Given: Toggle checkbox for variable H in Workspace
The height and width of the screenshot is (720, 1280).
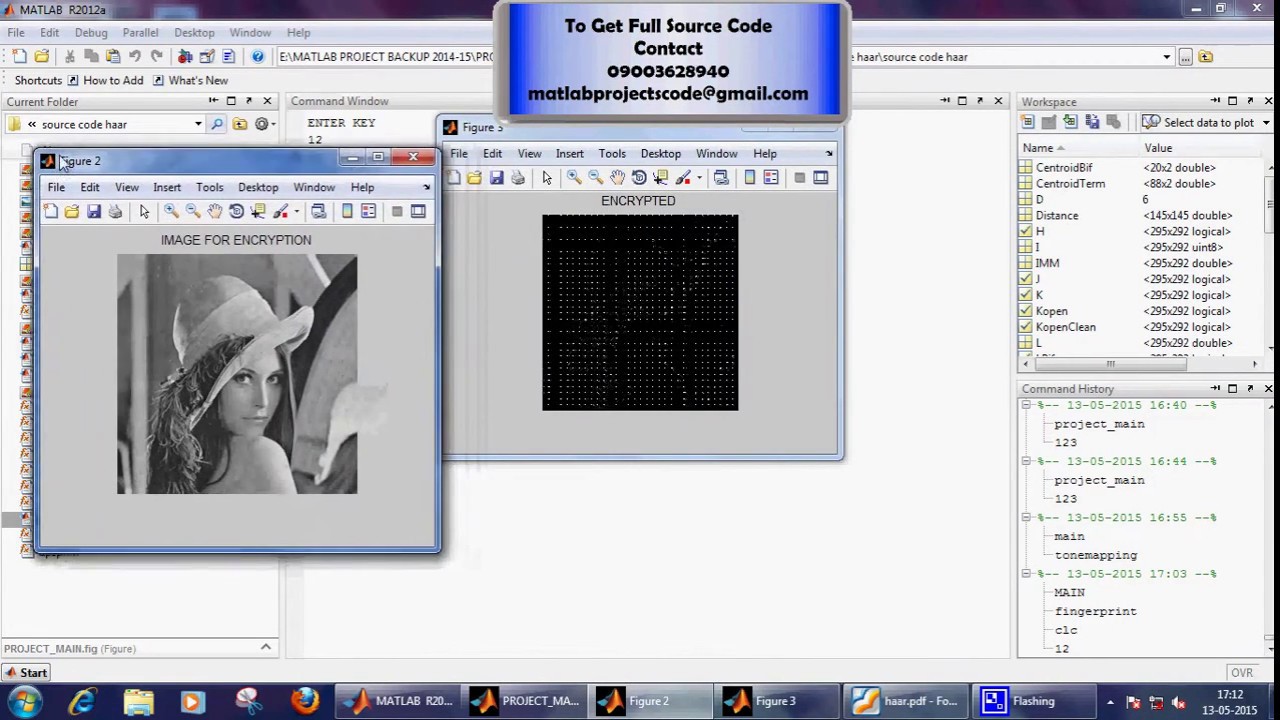Looking at the screenshot, I should click(x=1025, y=231).
